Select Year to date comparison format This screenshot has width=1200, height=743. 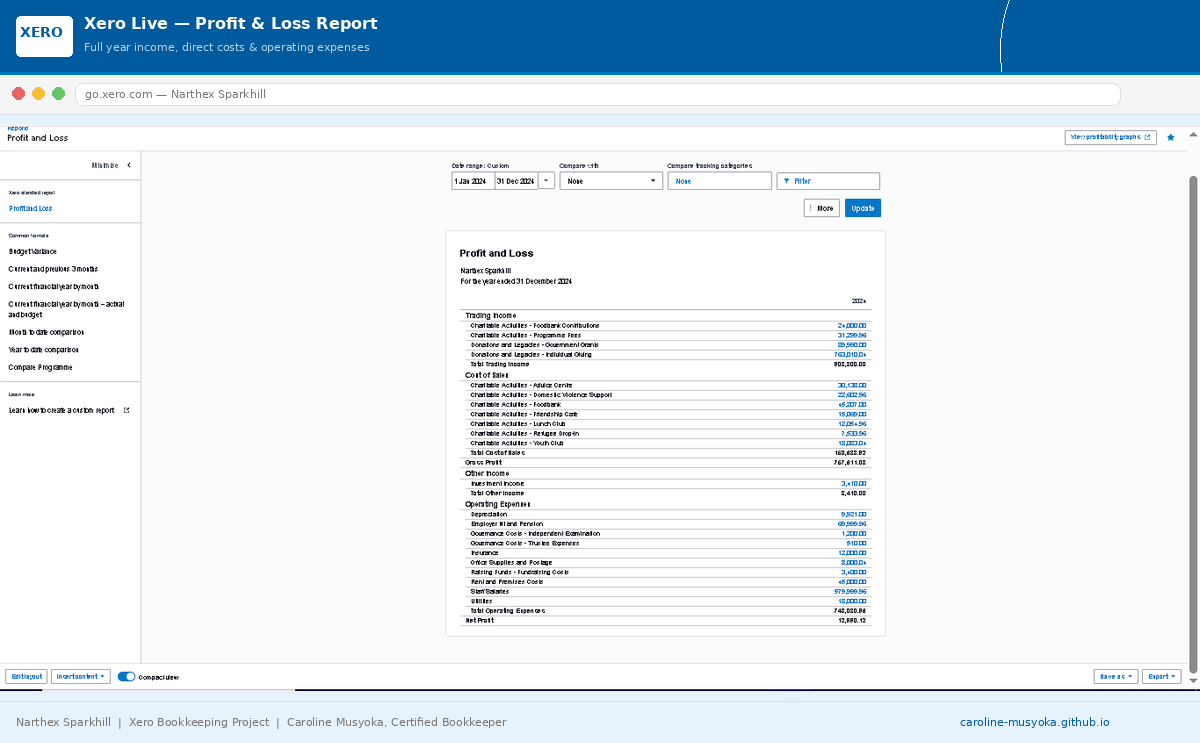coord(43,350)
